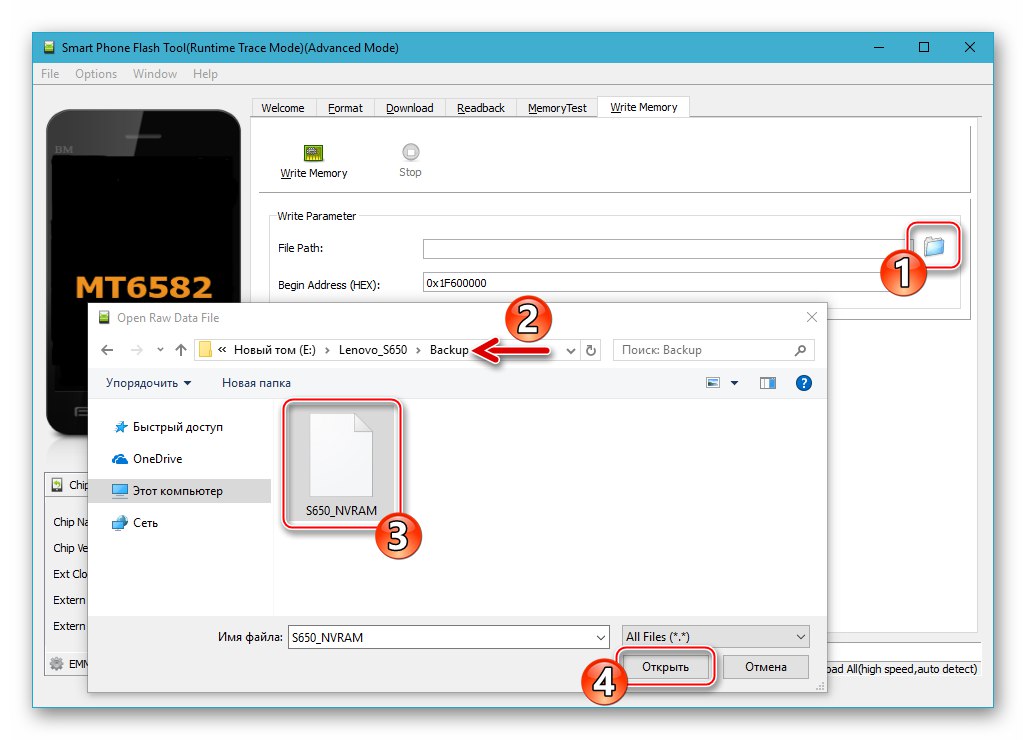The width and height of the screenshot is (1026, 740).
Task: Click the back arrow in the Open dialog
Action: [x=107, y=350]
